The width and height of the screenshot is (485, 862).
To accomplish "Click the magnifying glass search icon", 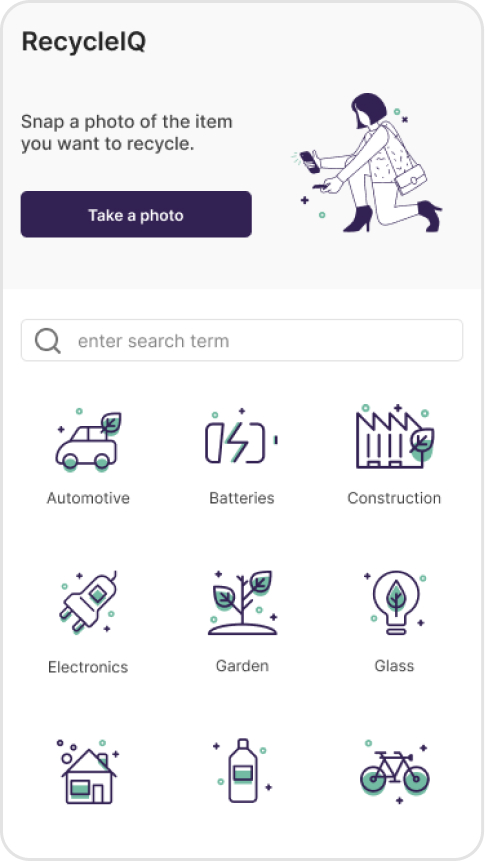I will [x=48, y=341].
